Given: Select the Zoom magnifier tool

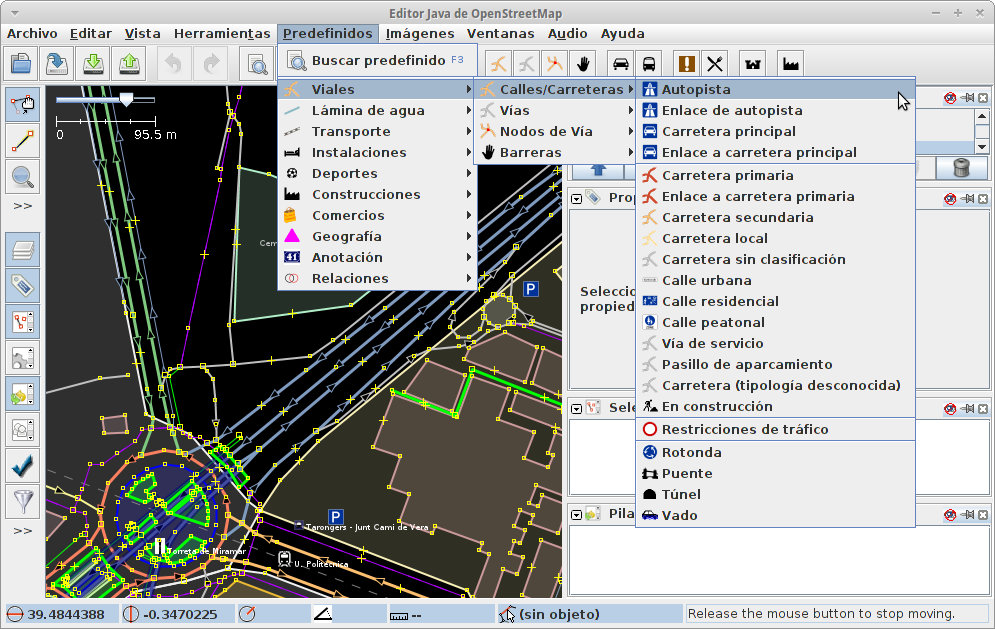Looking at the screenshot, I should 22,177.
